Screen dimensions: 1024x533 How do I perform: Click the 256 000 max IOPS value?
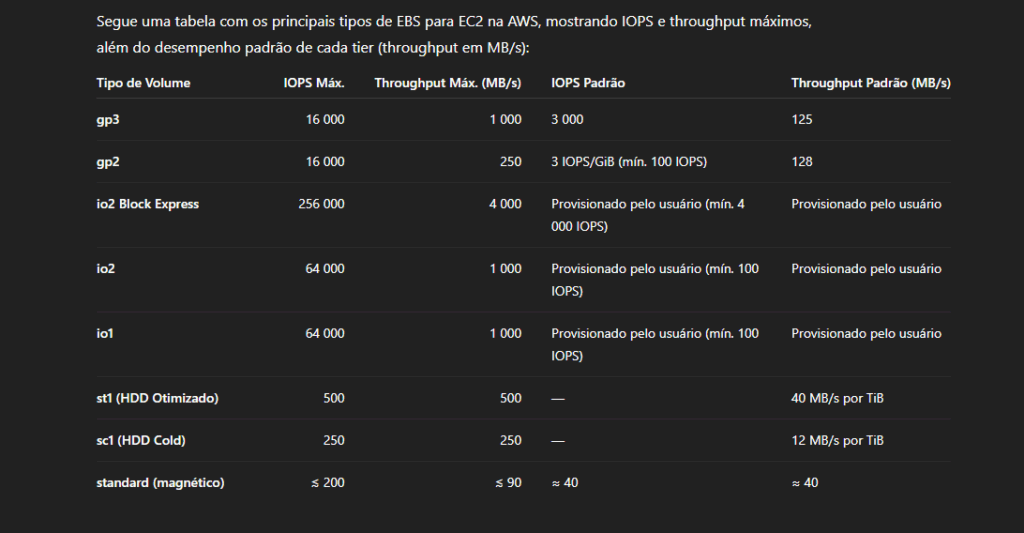(321, 204)
